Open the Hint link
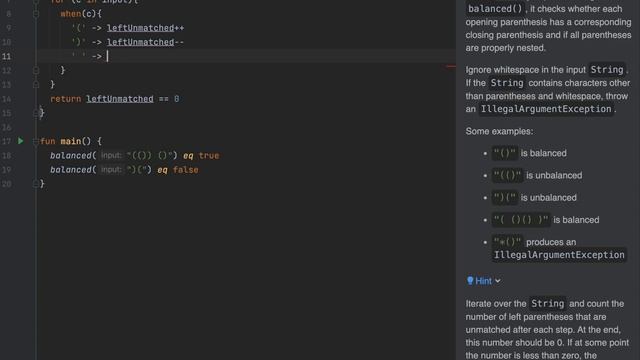 point(483,281)
